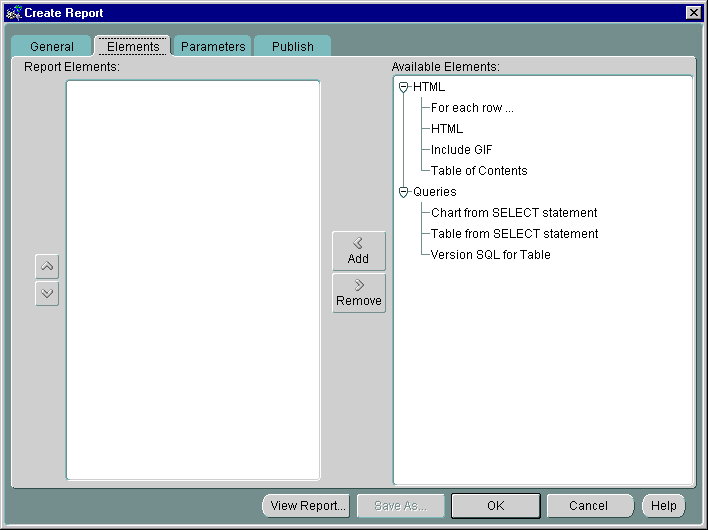Click the move up arrow button
The image size is (708, 530).
(x=47, y=266)
